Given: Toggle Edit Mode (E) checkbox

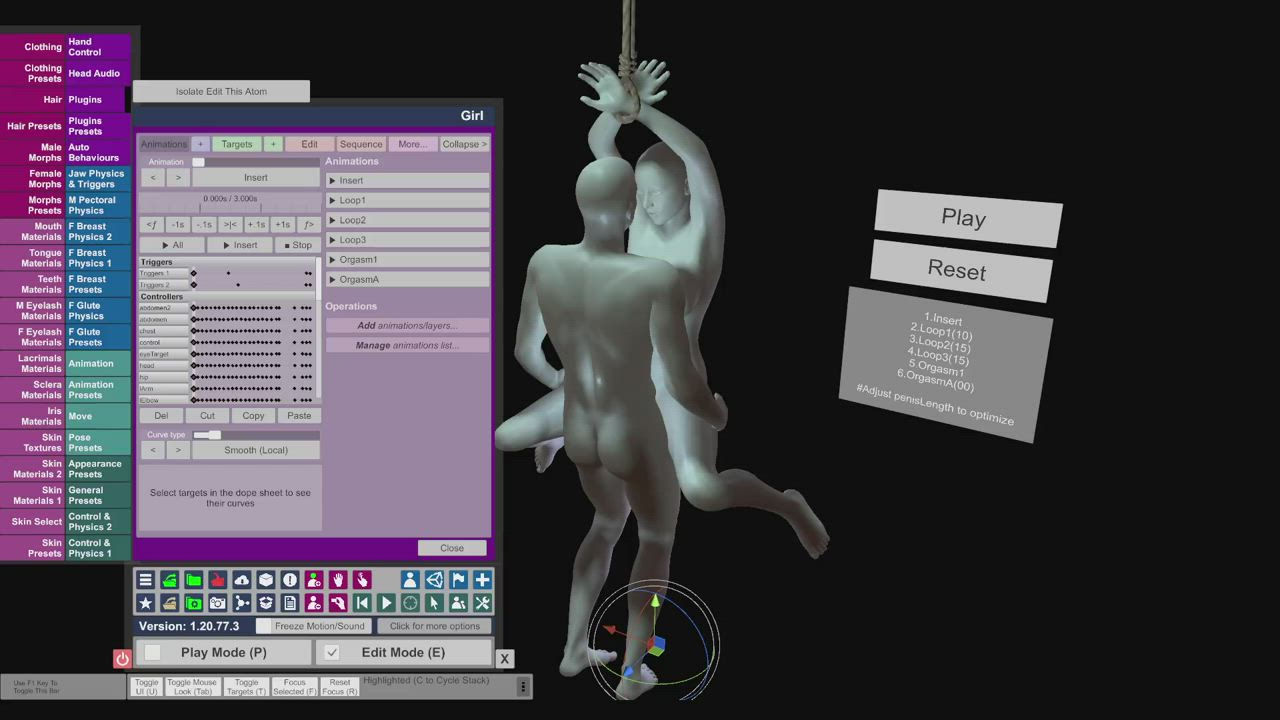Looking at the screenshot, I should click(332, 653).
